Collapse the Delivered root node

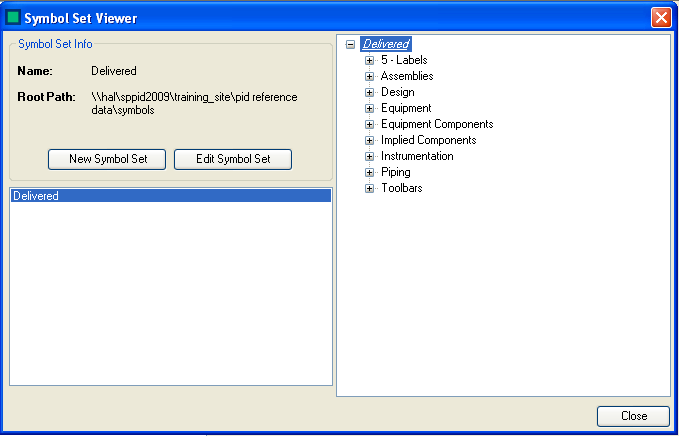pos(350,44)
